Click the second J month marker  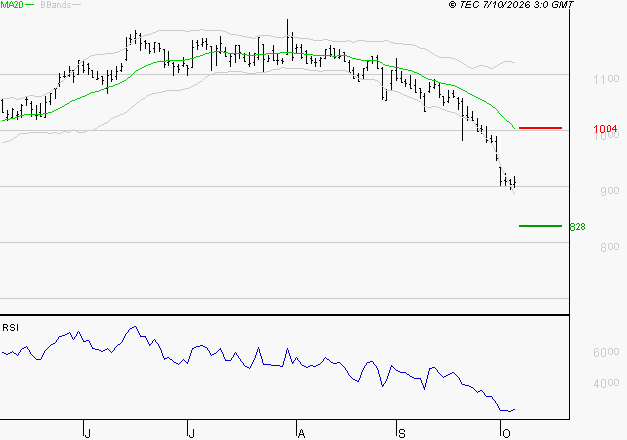(x=192, y=433)
